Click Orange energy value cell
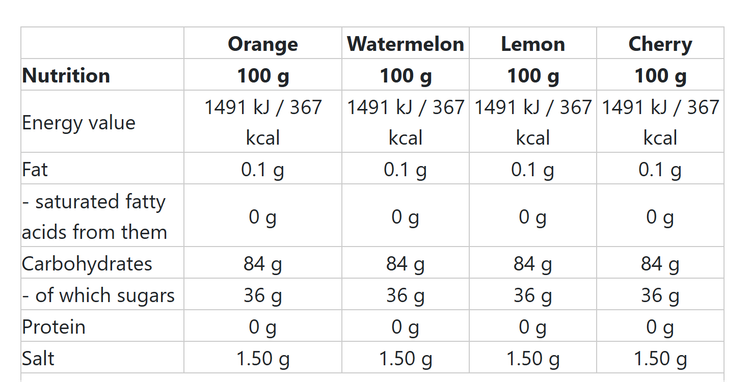 pyautogui.click(x=263, y=122)
